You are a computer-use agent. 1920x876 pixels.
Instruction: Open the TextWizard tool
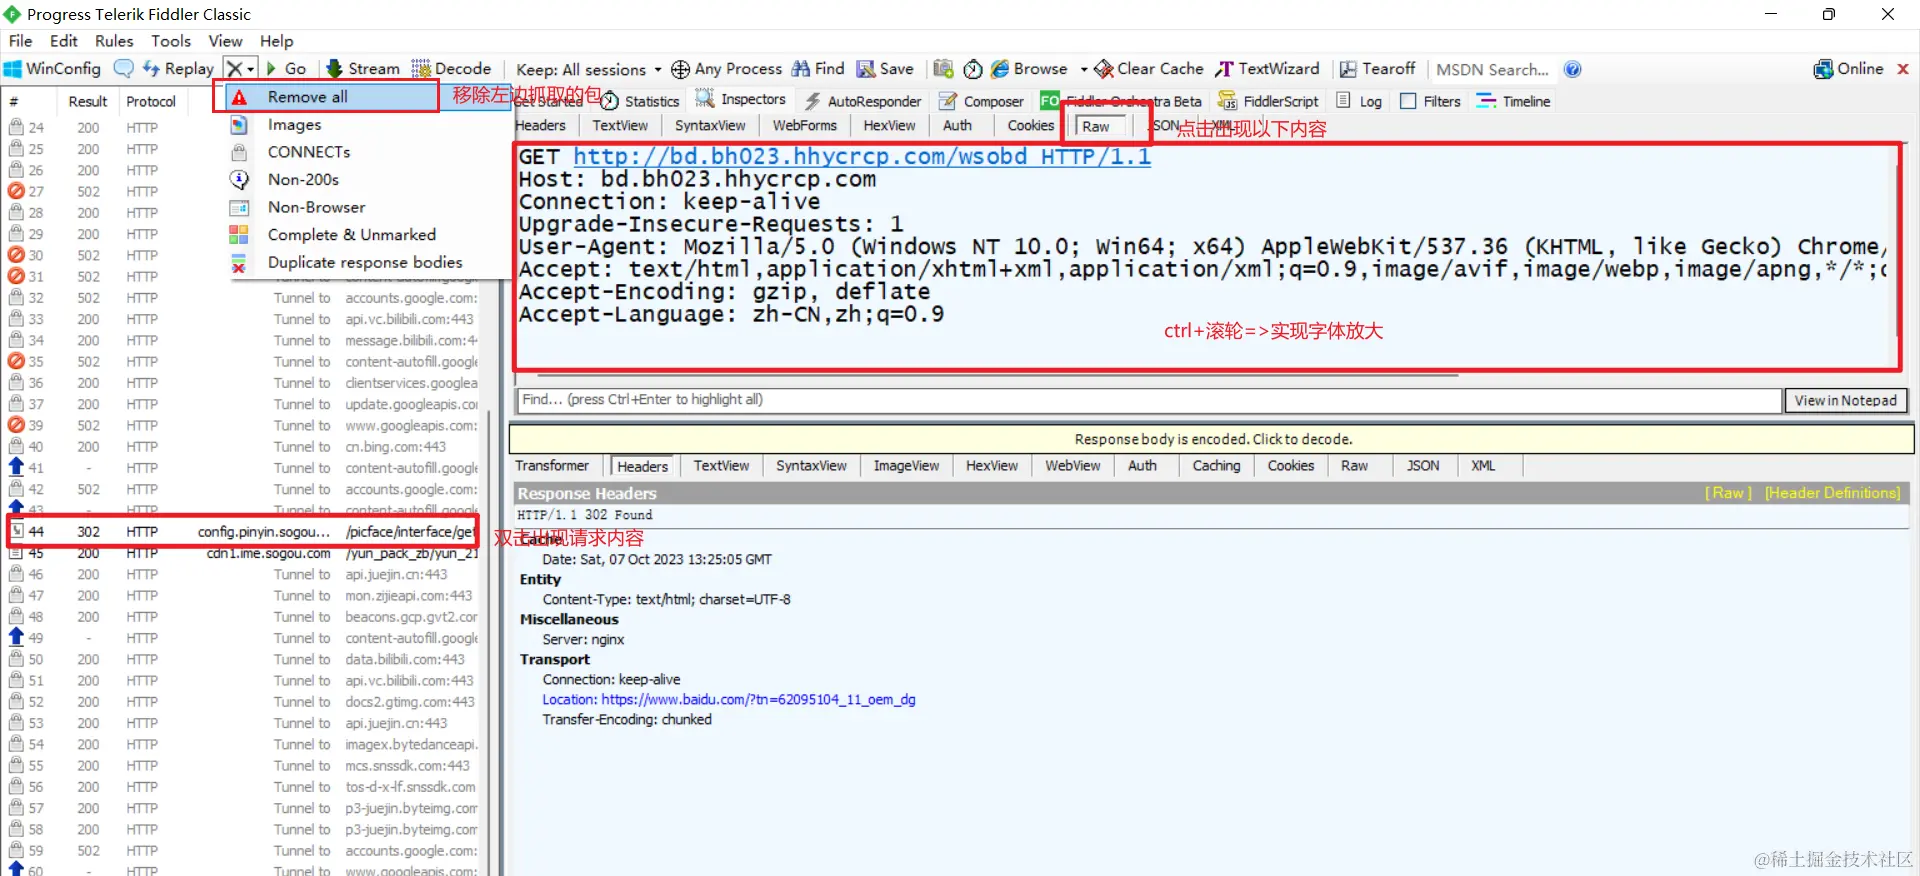1267,68
